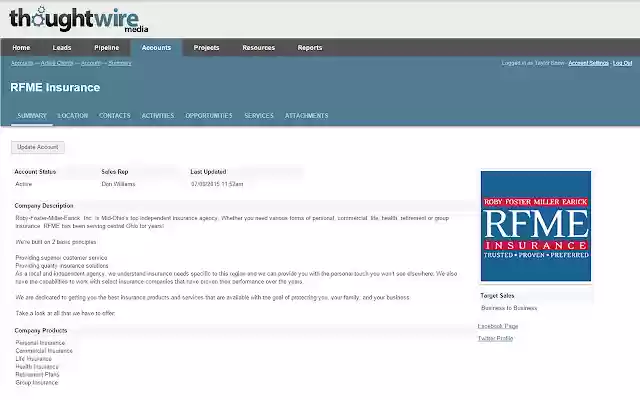Image resolution: width=640 pixels, height=400 pixels.
Task: Click the 'Group Insurance' product entry
Action: [x=37, y=382]
